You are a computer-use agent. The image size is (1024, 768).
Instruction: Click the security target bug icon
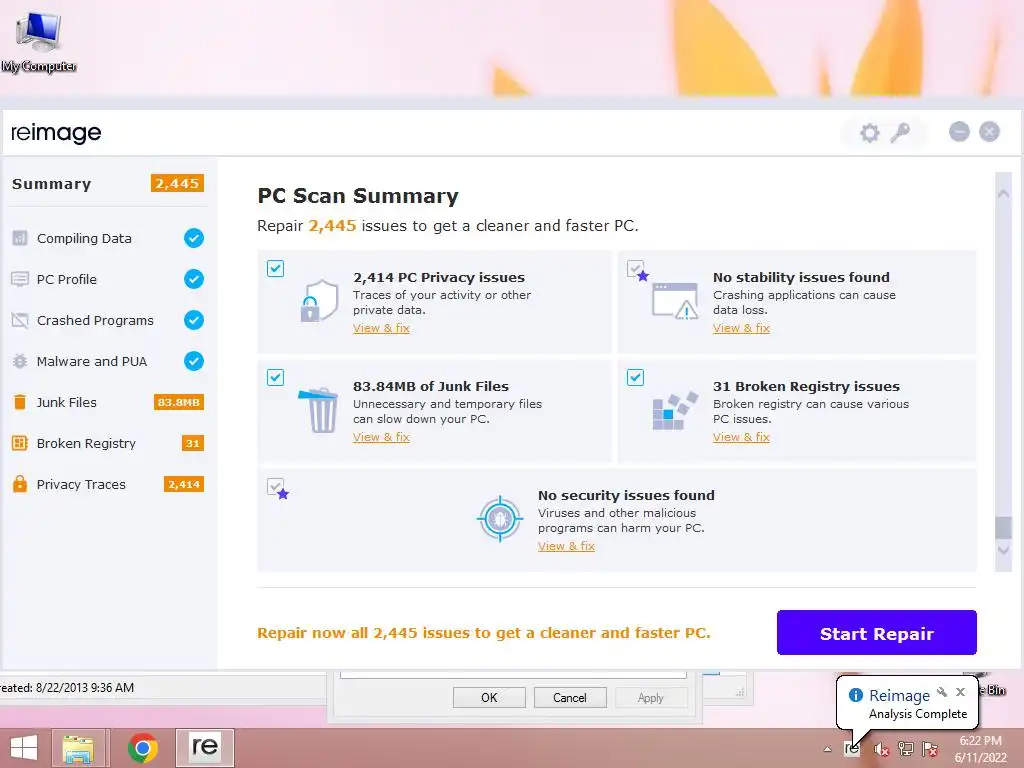click(x=500, y=519)
